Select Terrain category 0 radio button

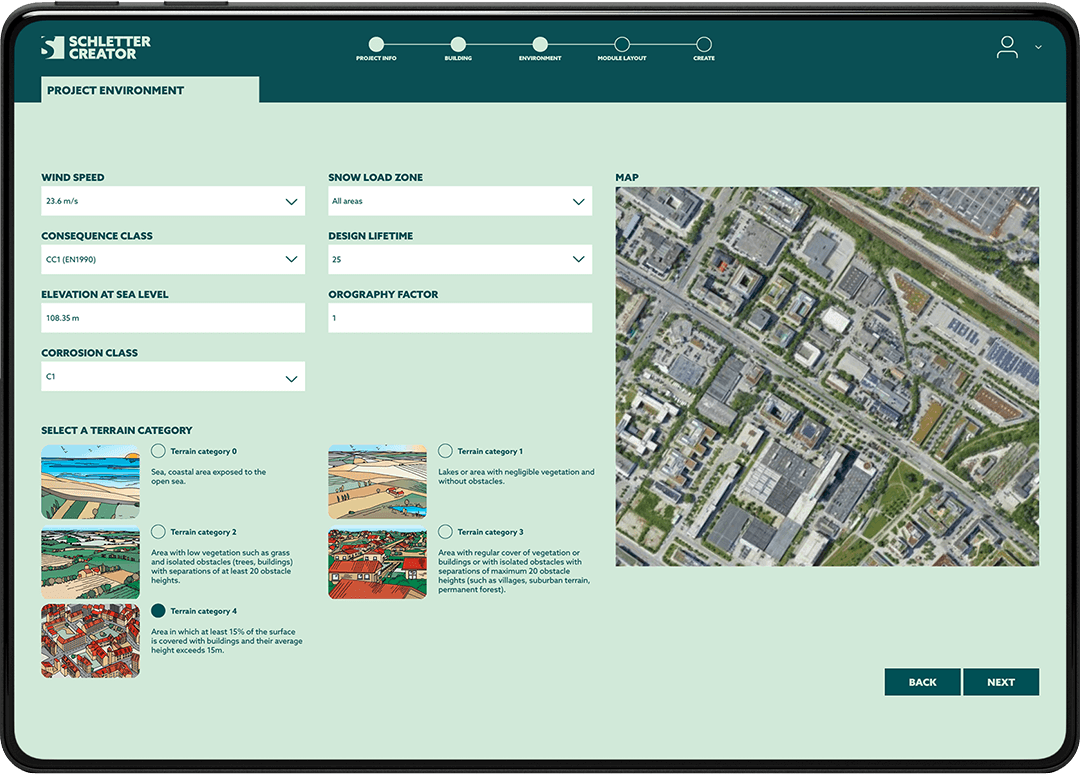158,451
